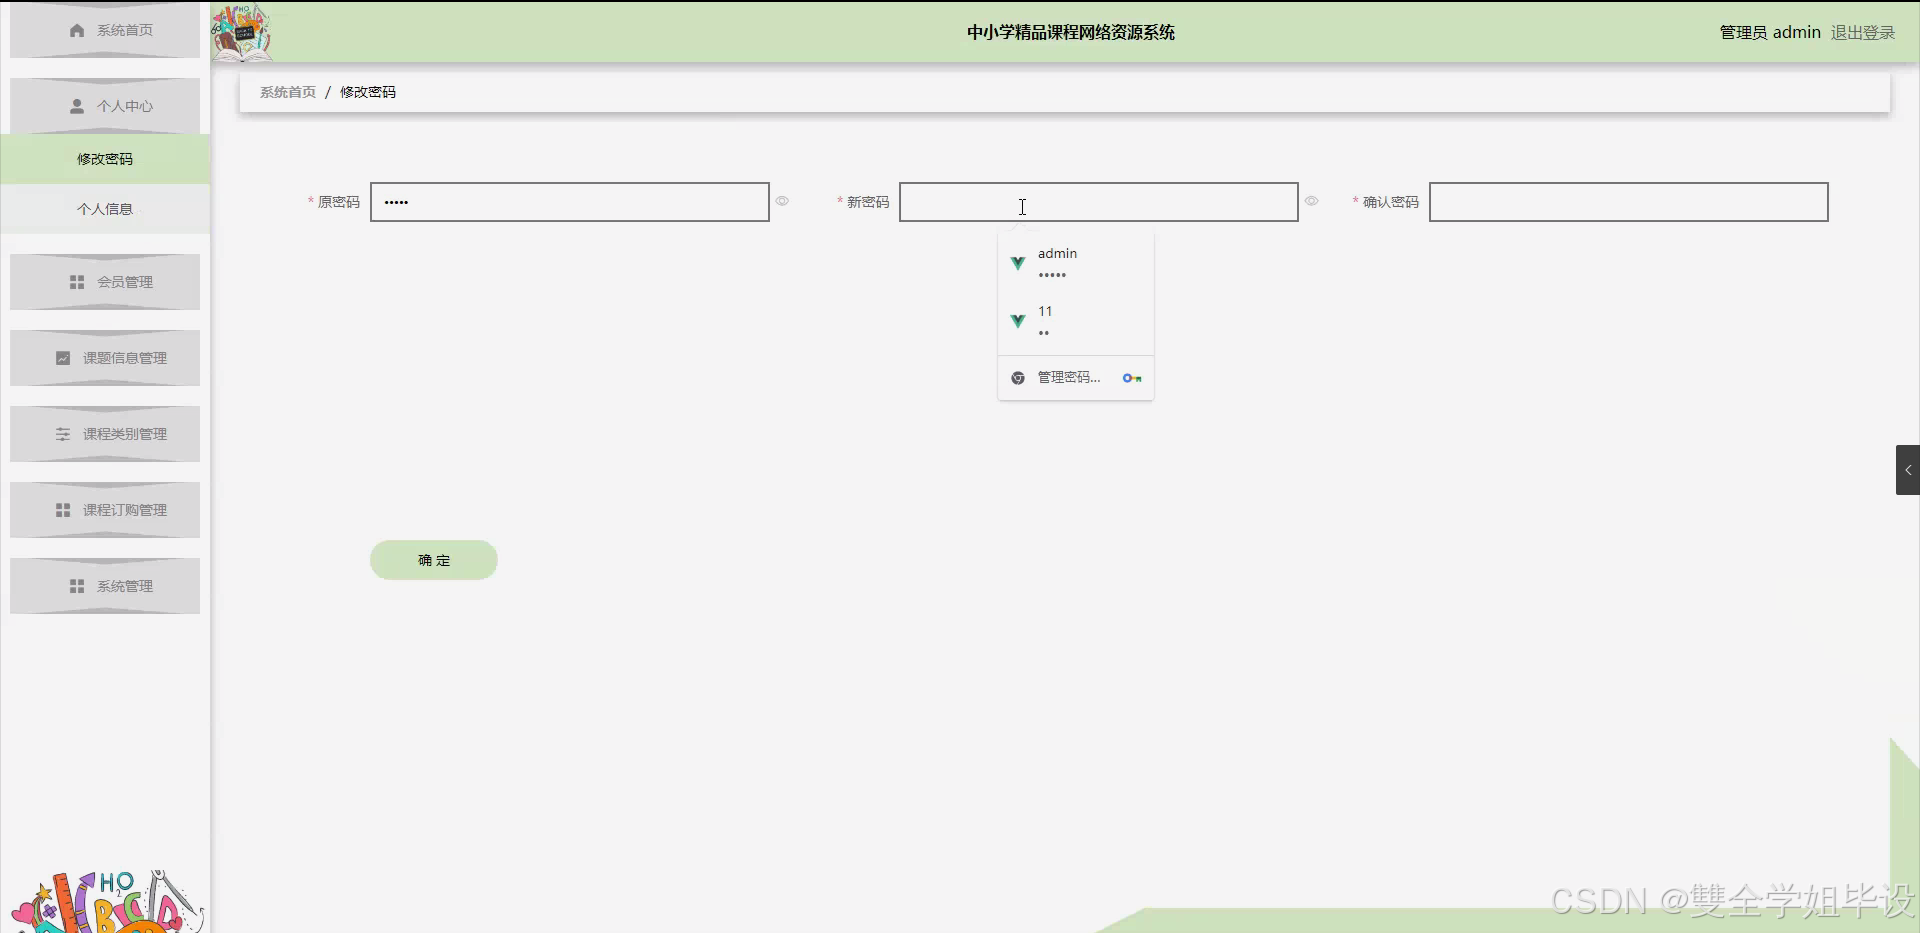Select 个人信息 in the sidebar menu
The height and width of the screenshot is (933, 1920).
pyautogui.click(x=105, y=209)
